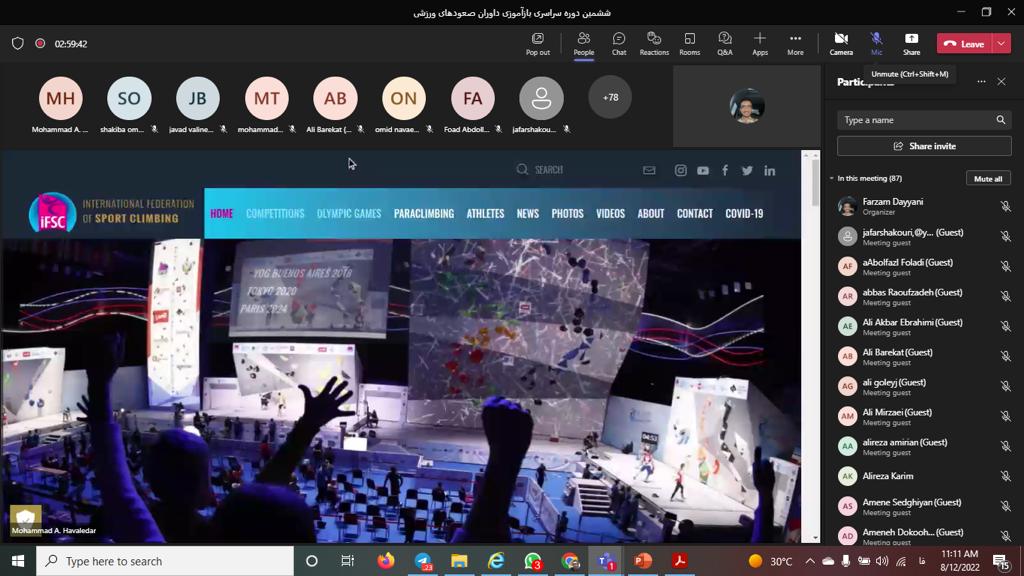Pop out the shared content
1024x576 pixels.
(538, 43)
